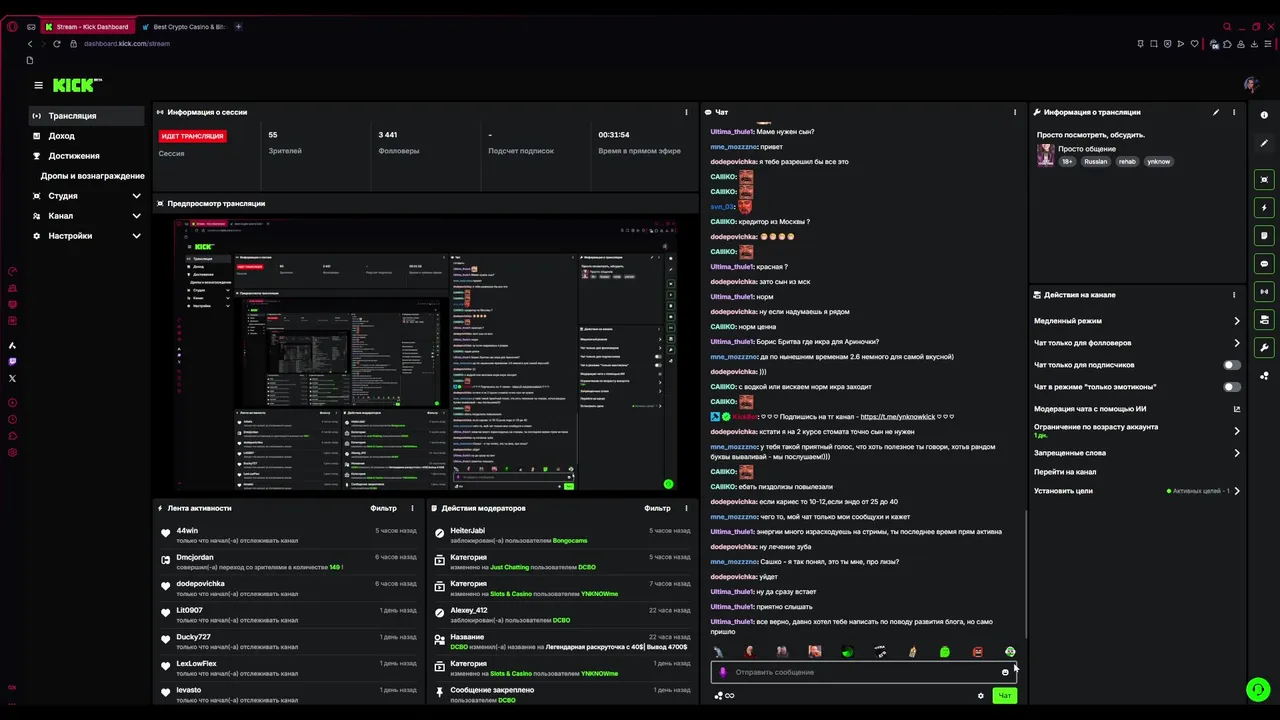Open Установить цели chevron
This screenshot has width=1280, height=720.
tap(1237, 491)
